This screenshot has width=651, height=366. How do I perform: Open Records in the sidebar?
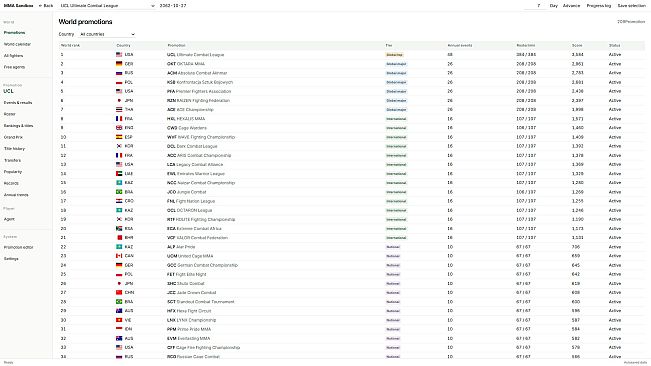[11, 183]
